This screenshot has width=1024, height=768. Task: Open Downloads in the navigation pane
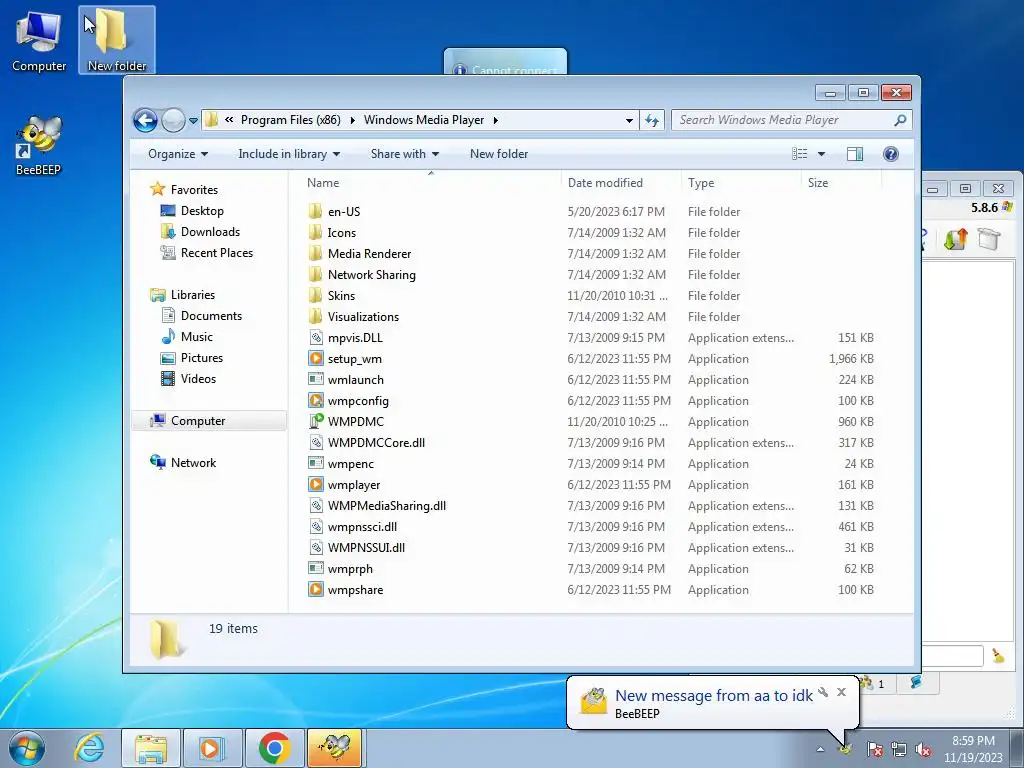[210, 232]
